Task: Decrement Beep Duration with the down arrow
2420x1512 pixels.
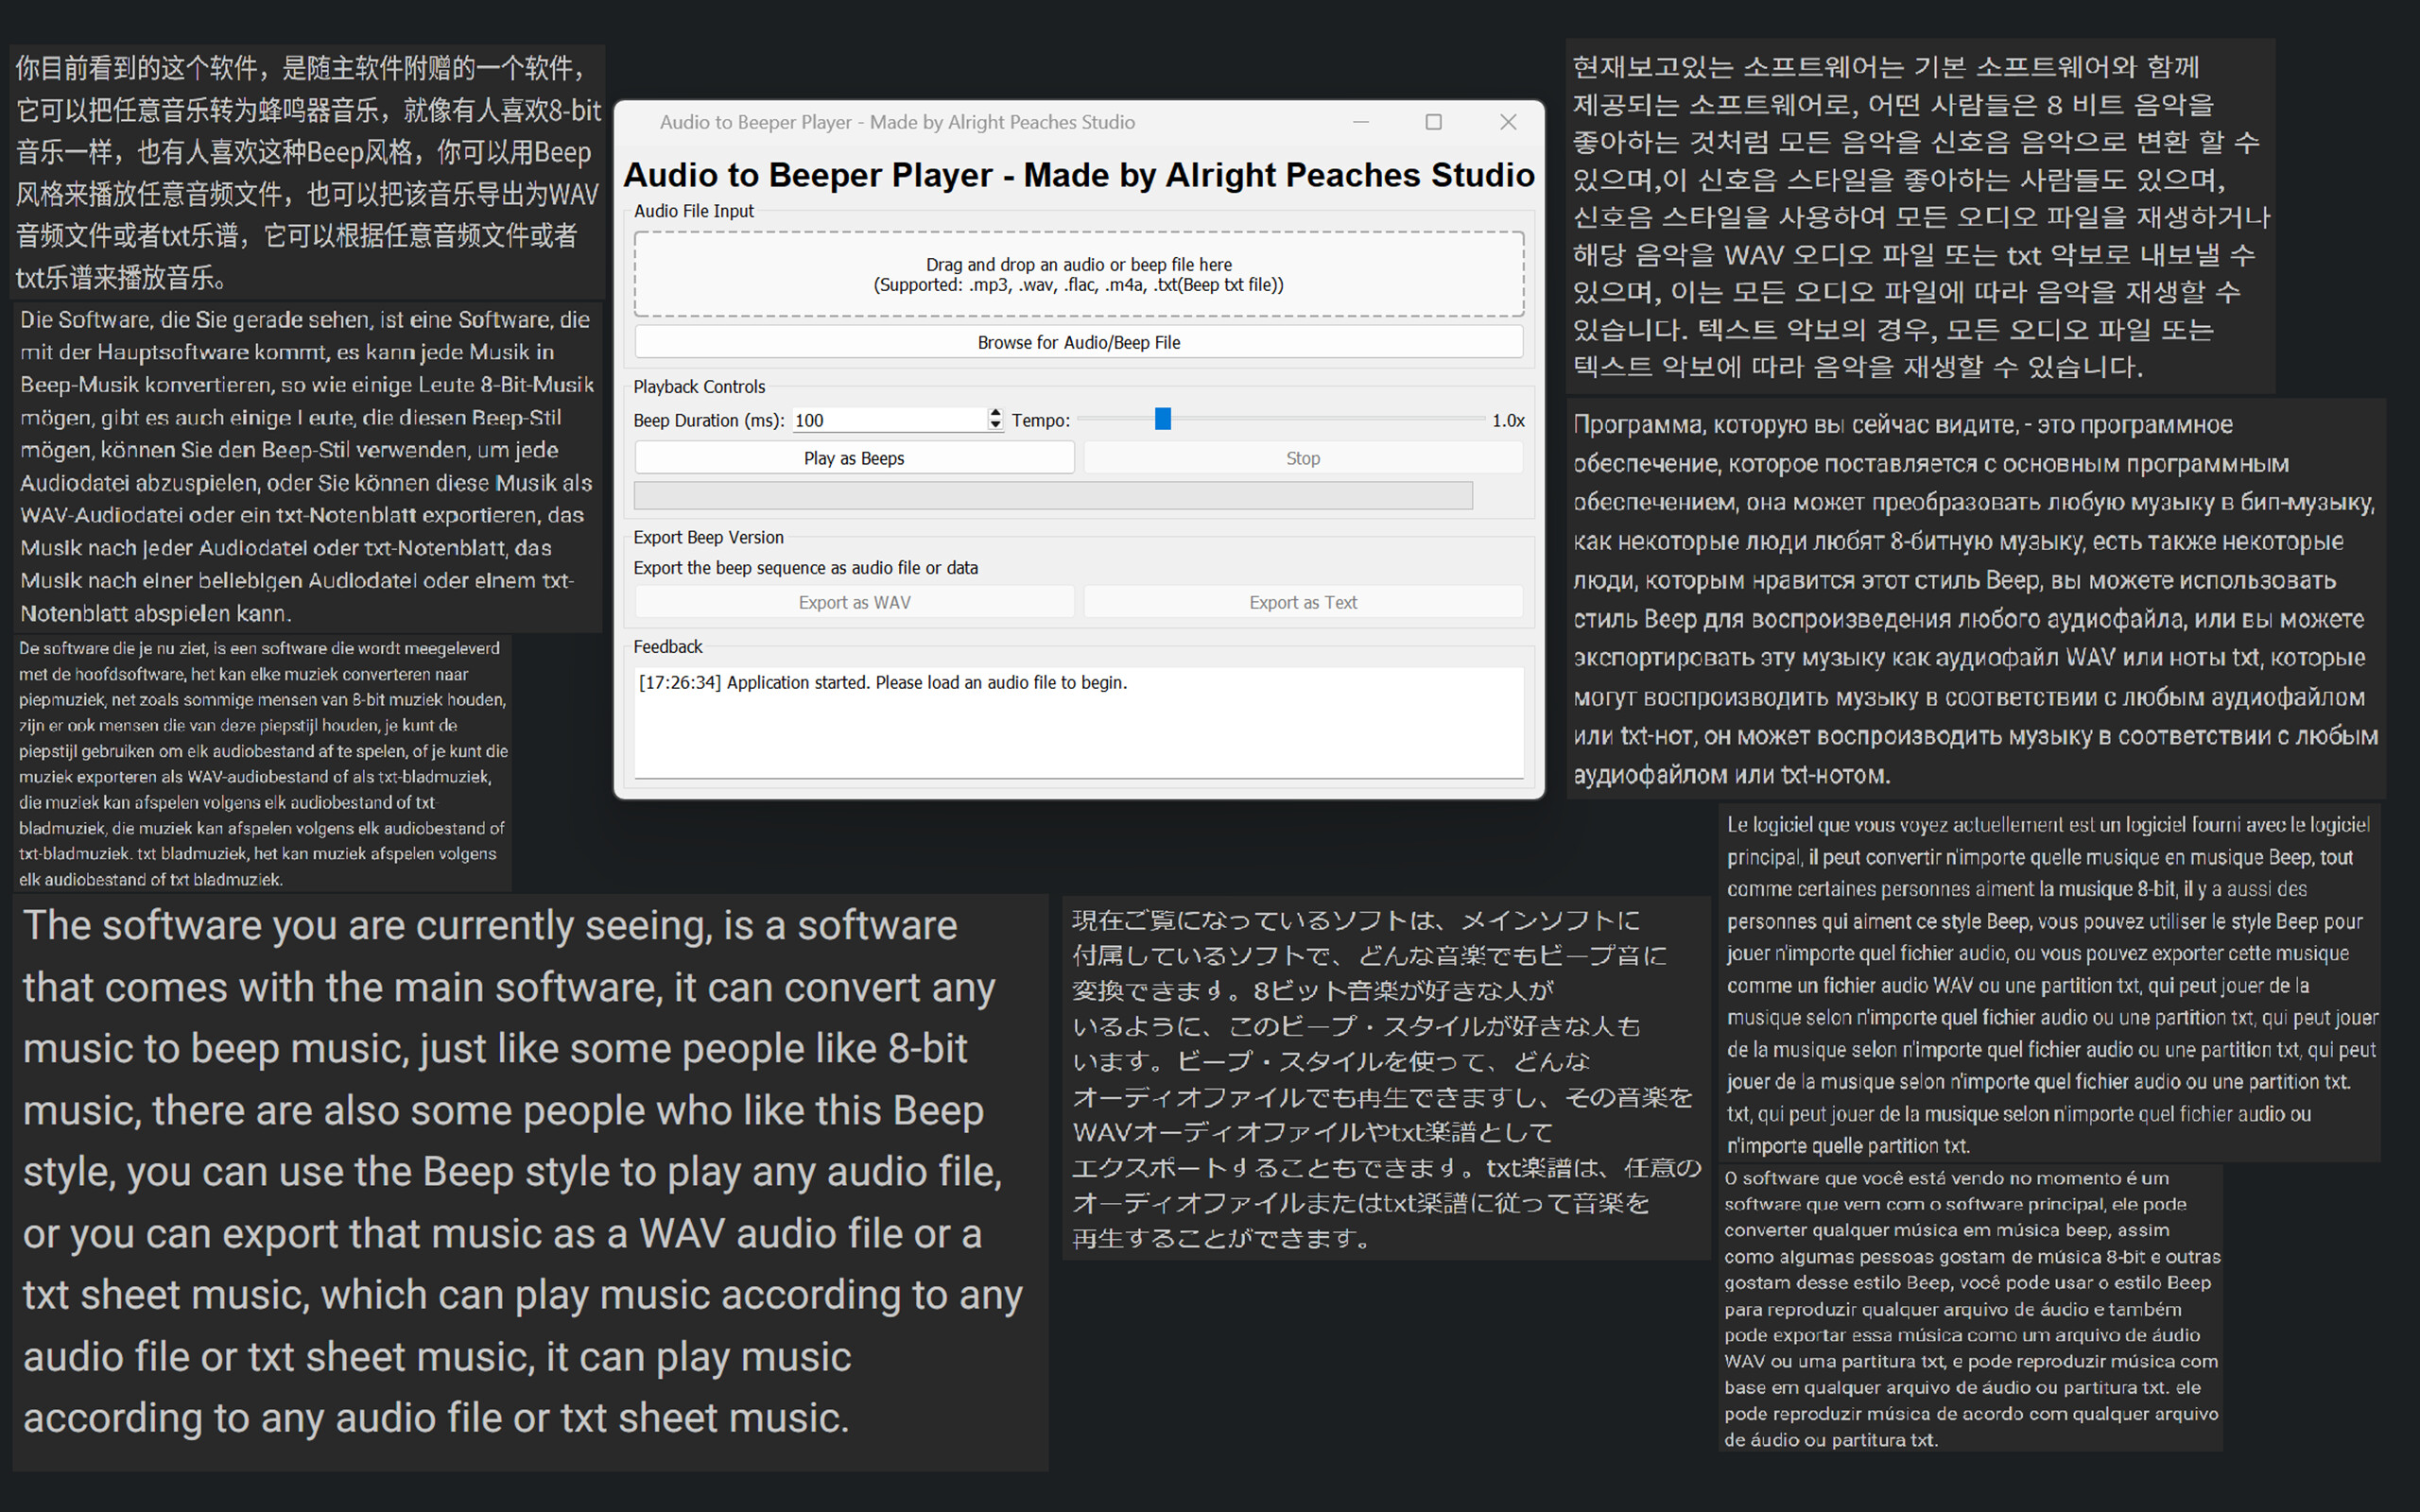Action: [x=995, y=425]
